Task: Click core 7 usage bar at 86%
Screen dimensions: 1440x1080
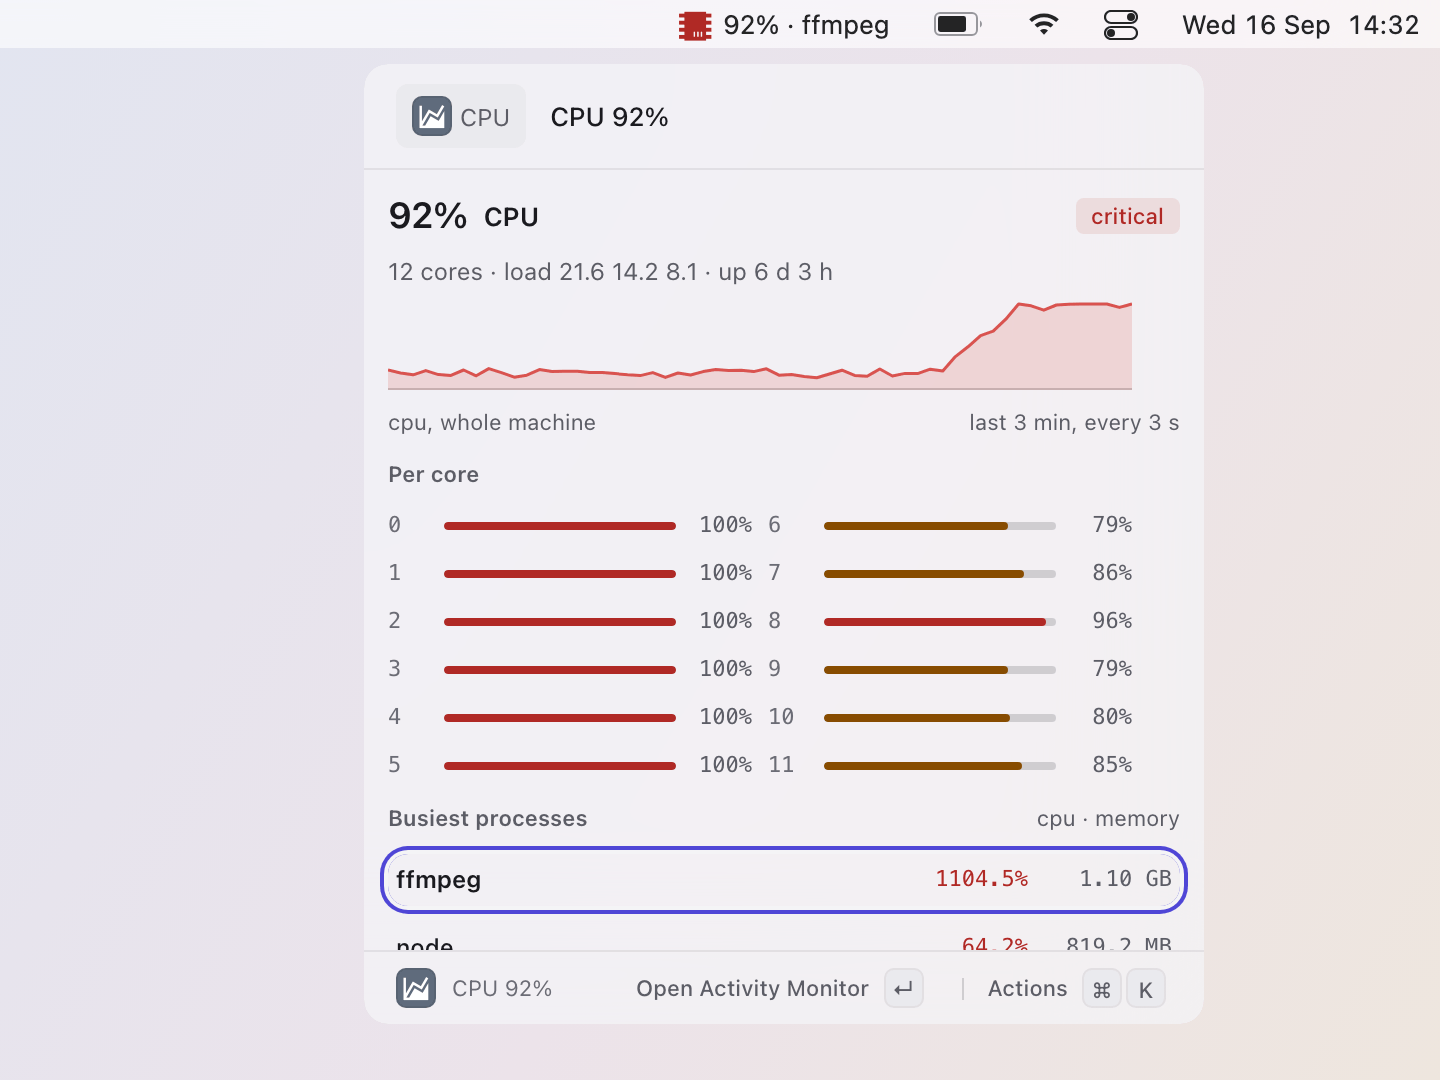Action: [940, 573]
